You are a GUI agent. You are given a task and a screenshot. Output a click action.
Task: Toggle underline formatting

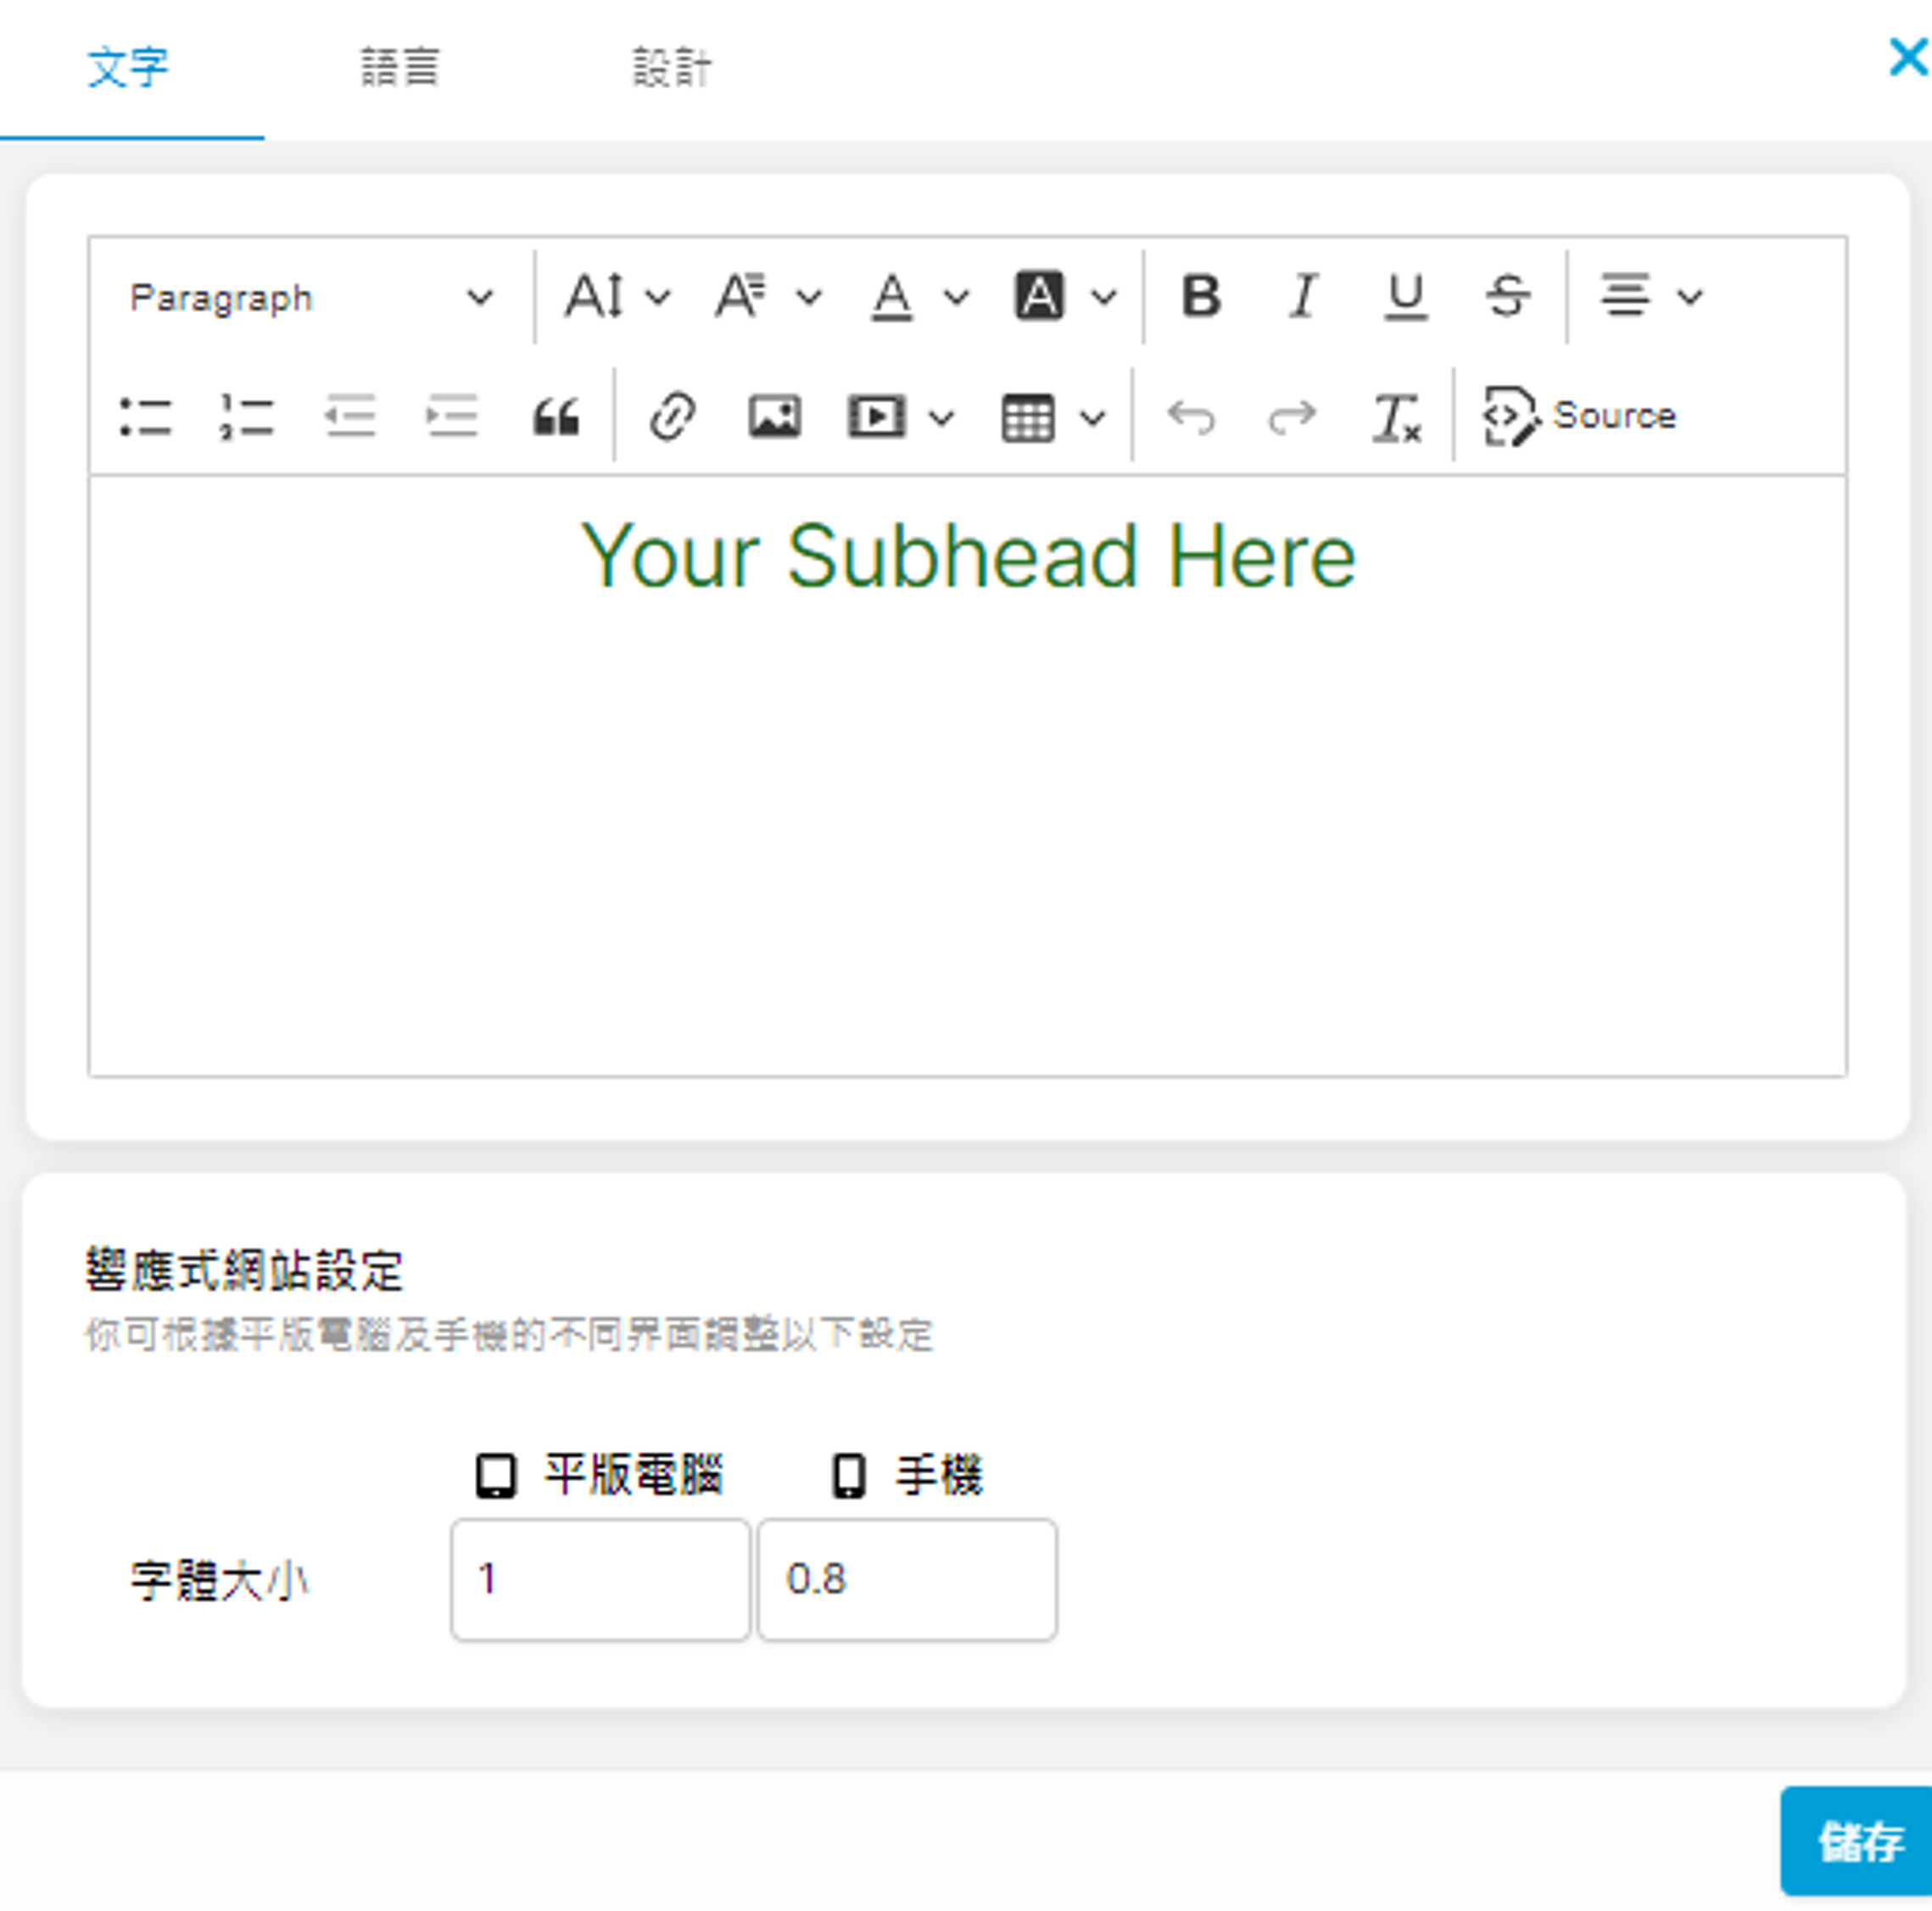click(x=1405, y=297)
